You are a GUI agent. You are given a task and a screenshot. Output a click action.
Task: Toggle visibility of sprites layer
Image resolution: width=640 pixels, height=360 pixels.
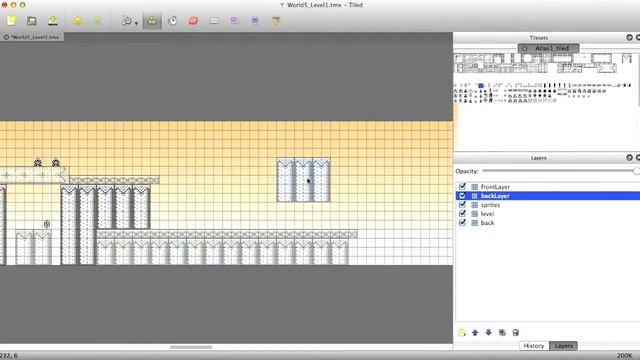tap(462, 204)
